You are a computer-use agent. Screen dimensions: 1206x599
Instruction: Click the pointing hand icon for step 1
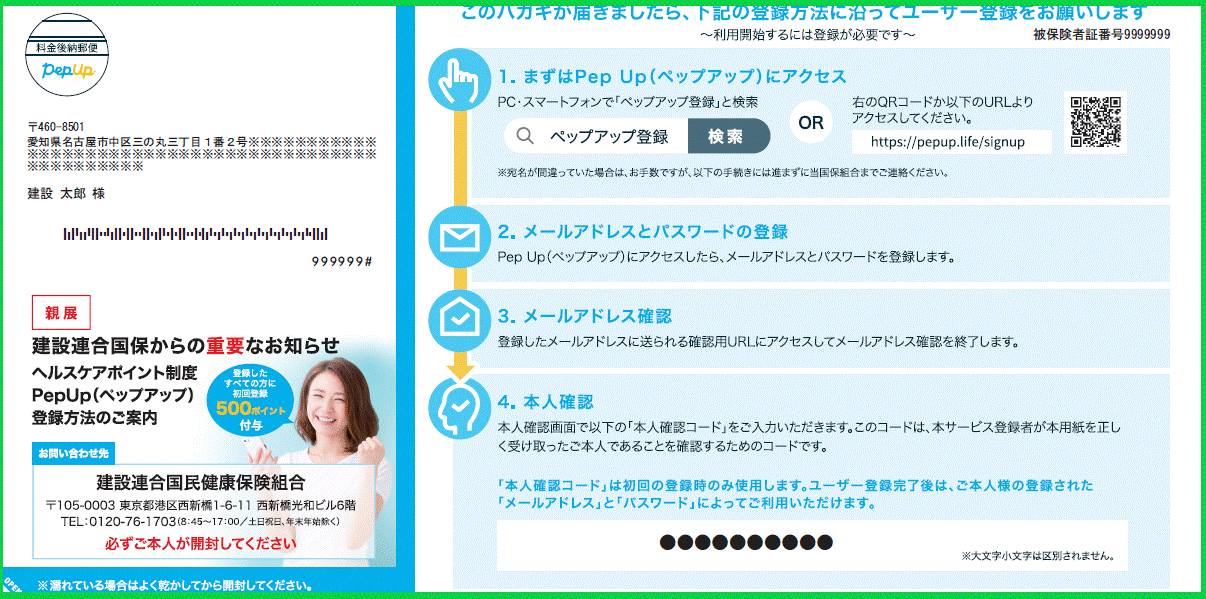tap(459, 78)
